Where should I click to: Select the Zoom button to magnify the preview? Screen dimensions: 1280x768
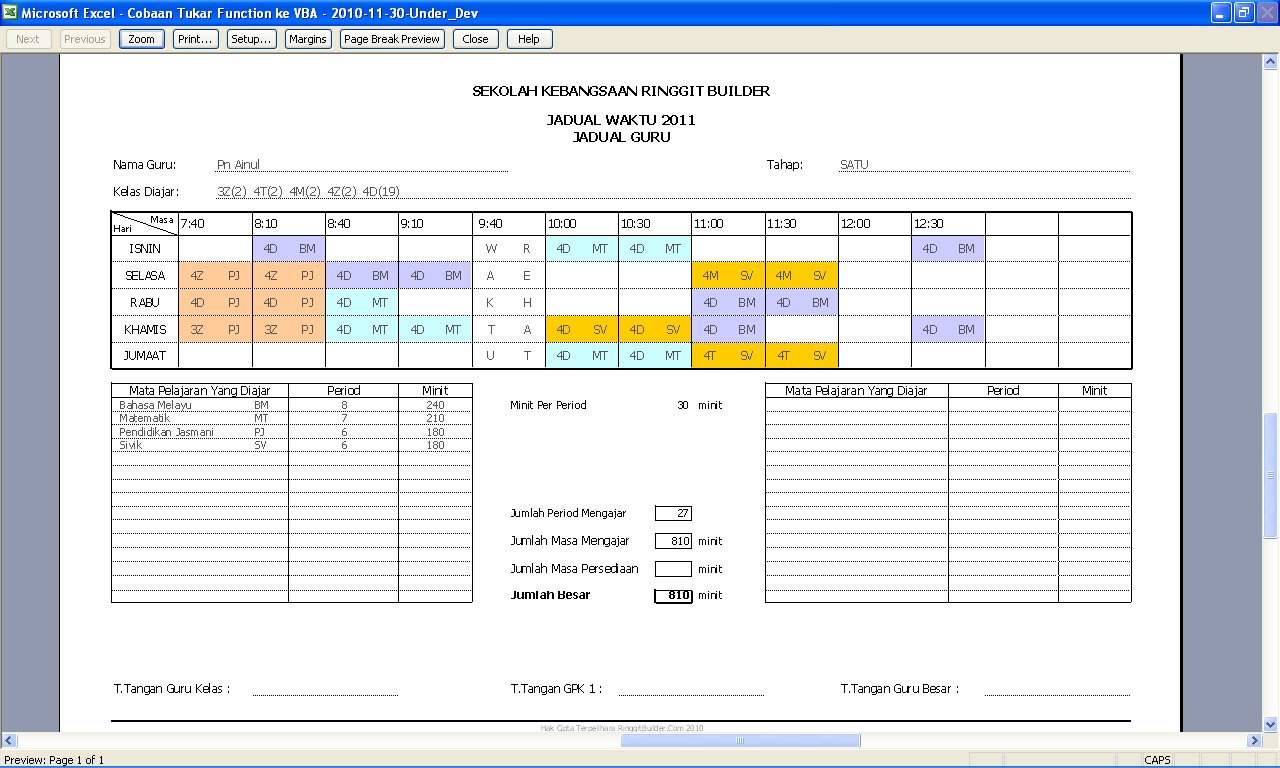point(140,38)
